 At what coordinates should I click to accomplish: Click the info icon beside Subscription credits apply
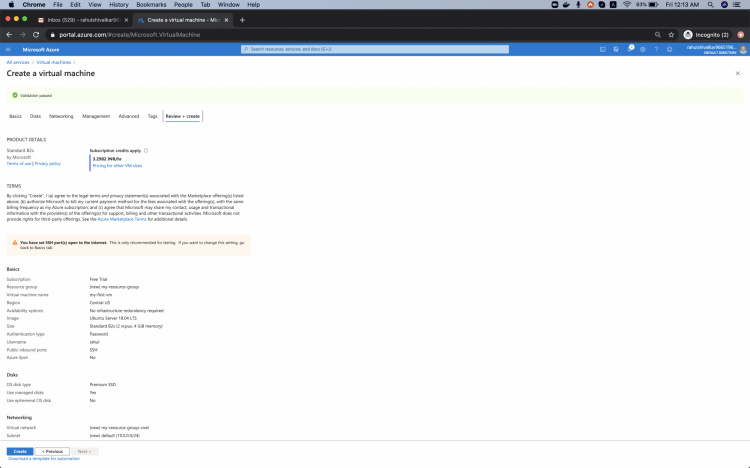coord(146,150)
